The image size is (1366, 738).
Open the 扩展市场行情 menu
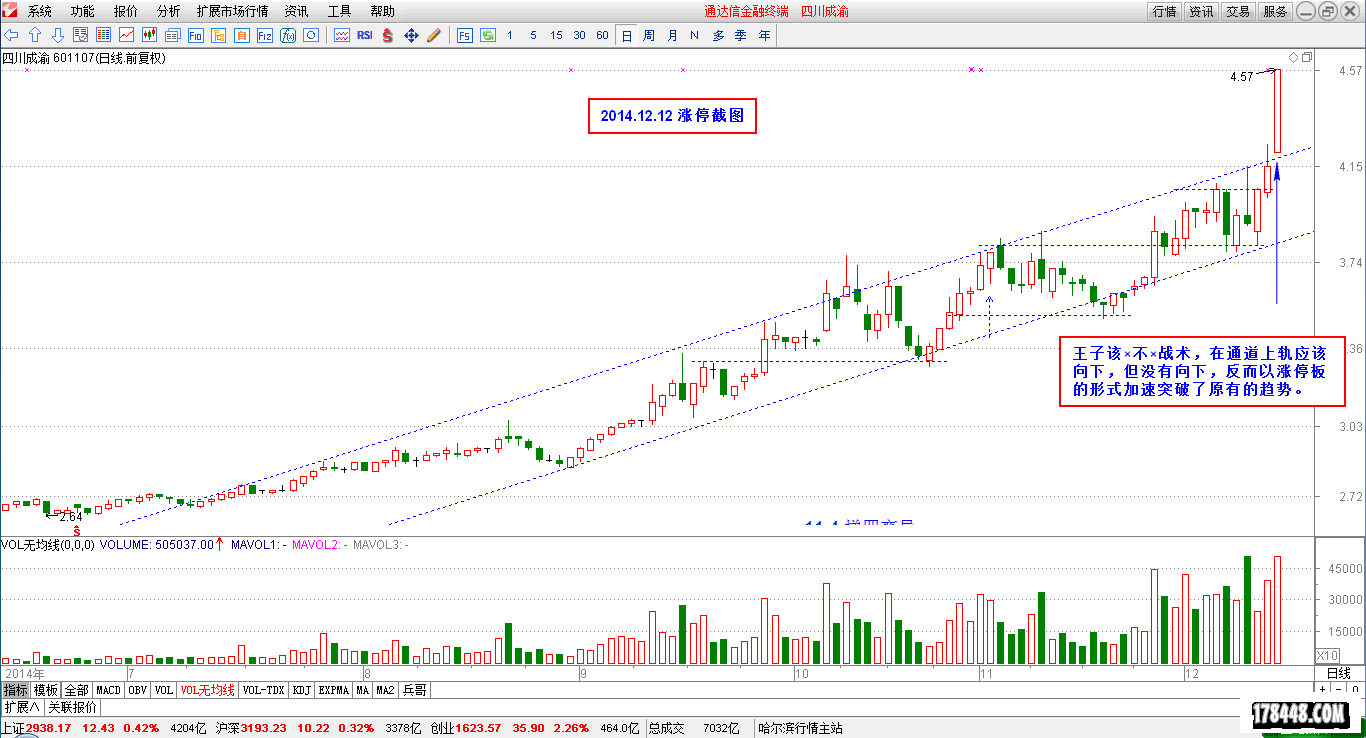click(x=233, y=11)
